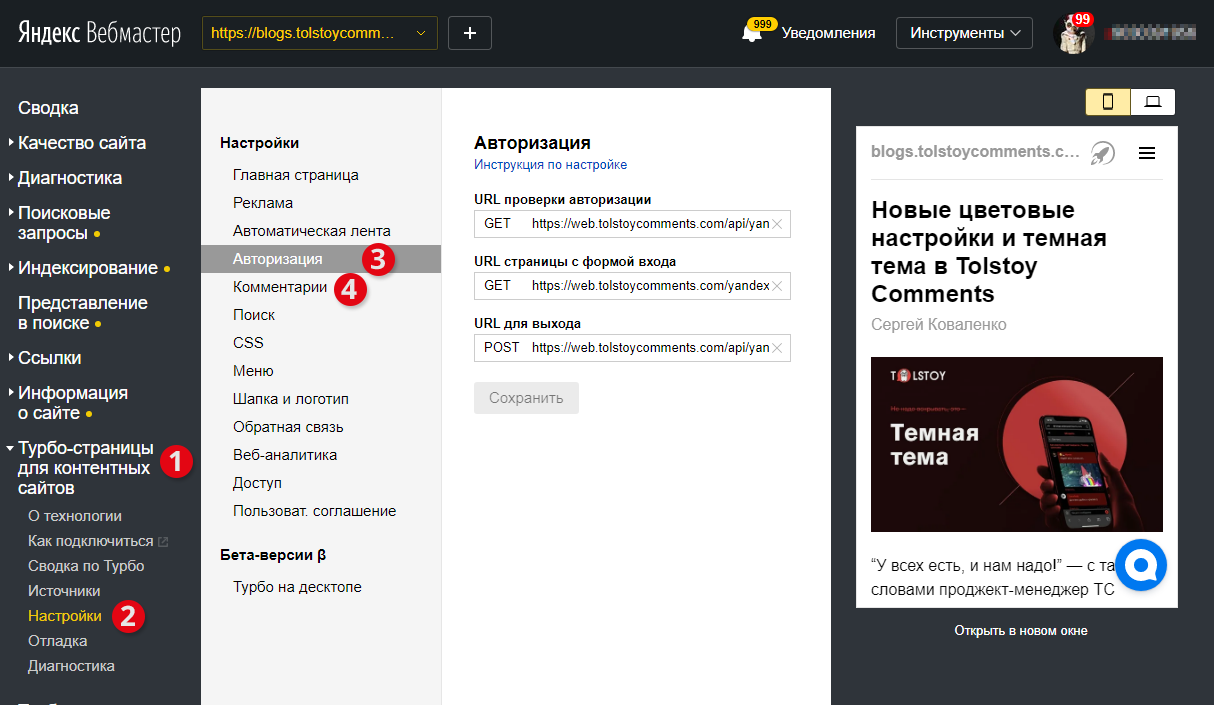
Task: Select Главная страница settings item
Action: [296, 175]
